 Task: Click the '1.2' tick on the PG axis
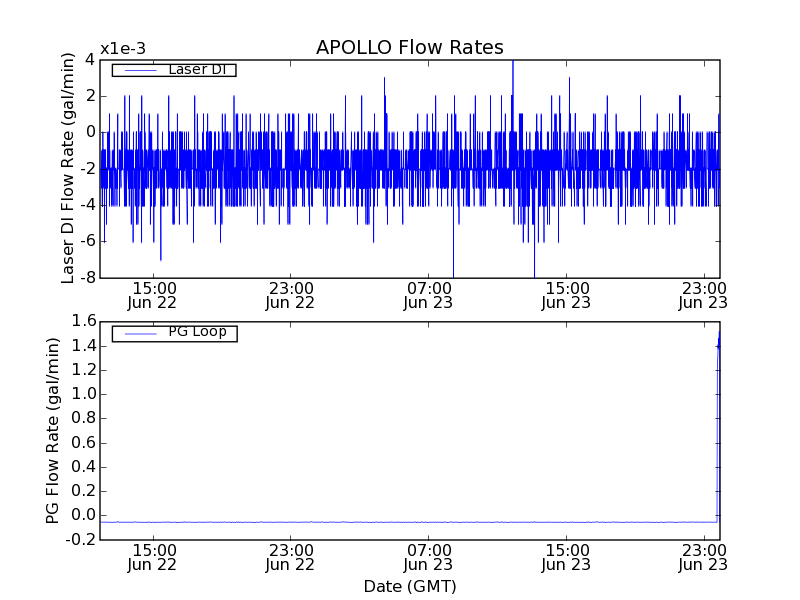point(83,370)
